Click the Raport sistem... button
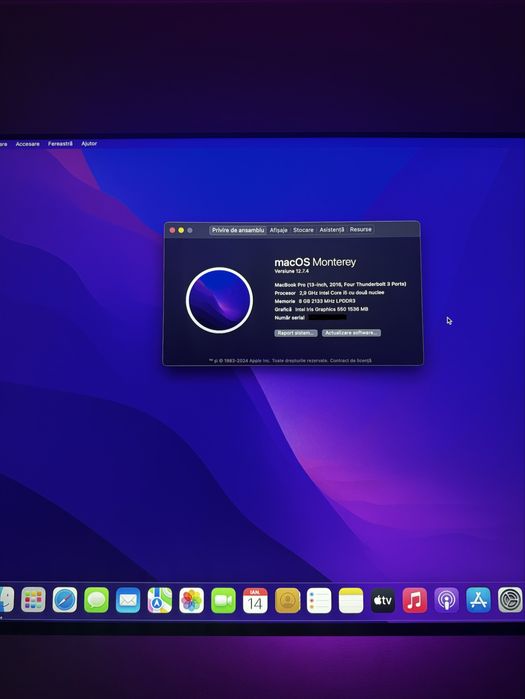This screenshot has width=525, height=699. point(295,333)
